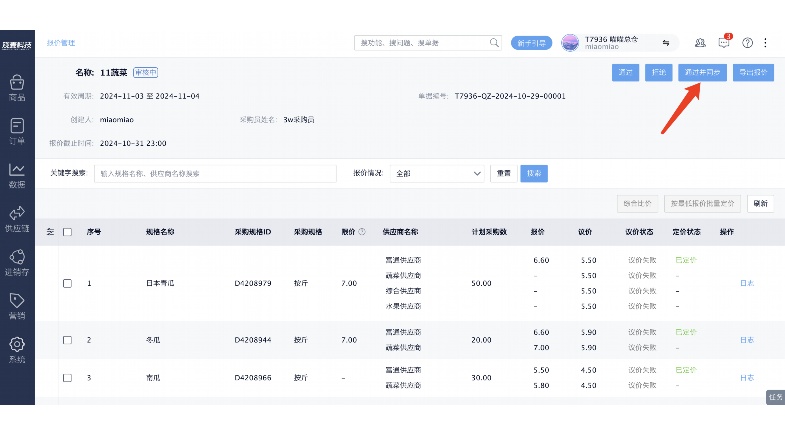
Task: Click the 按最低报价批量定价 button
Action: coord(702,204)
